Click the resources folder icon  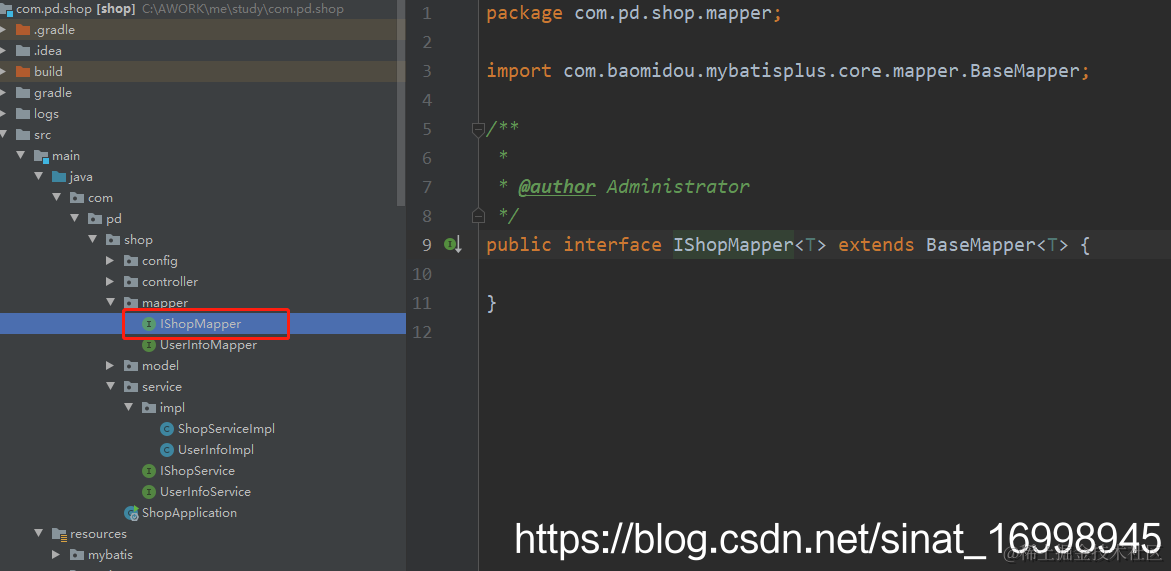59,534
